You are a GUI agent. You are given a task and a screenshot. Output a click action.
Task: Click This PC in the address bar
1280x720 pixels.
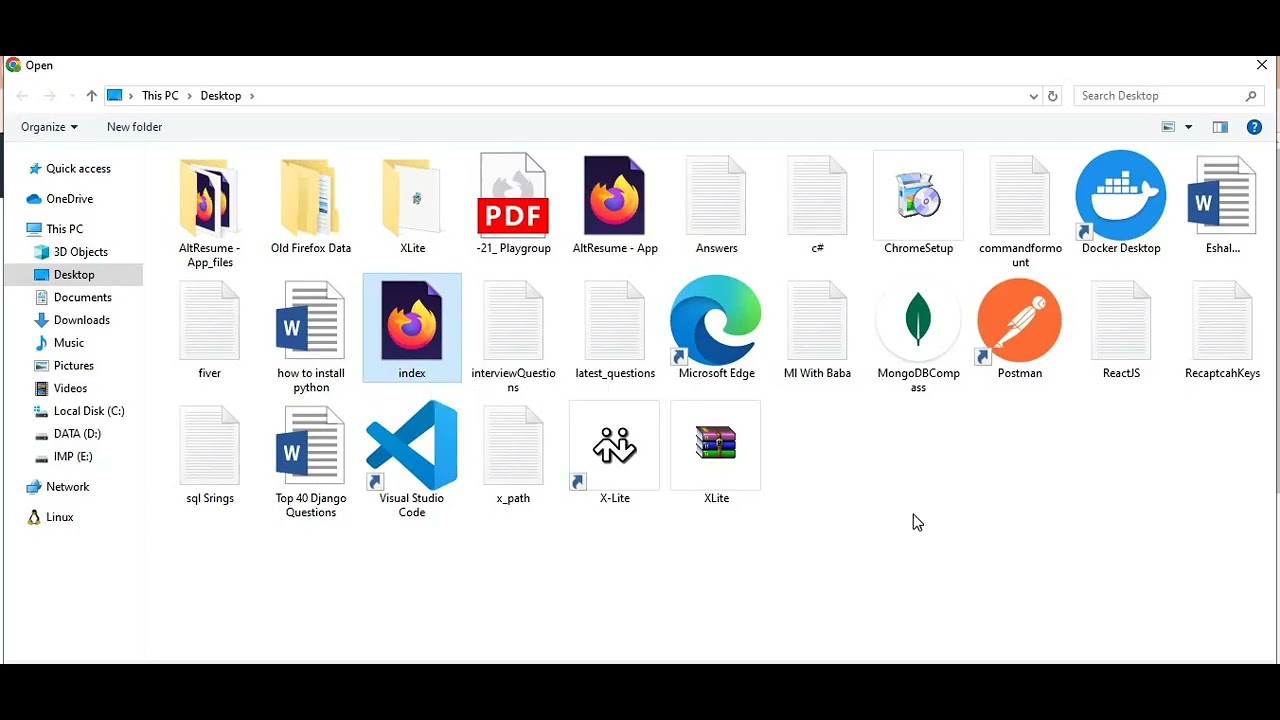[x=160, y=96]
